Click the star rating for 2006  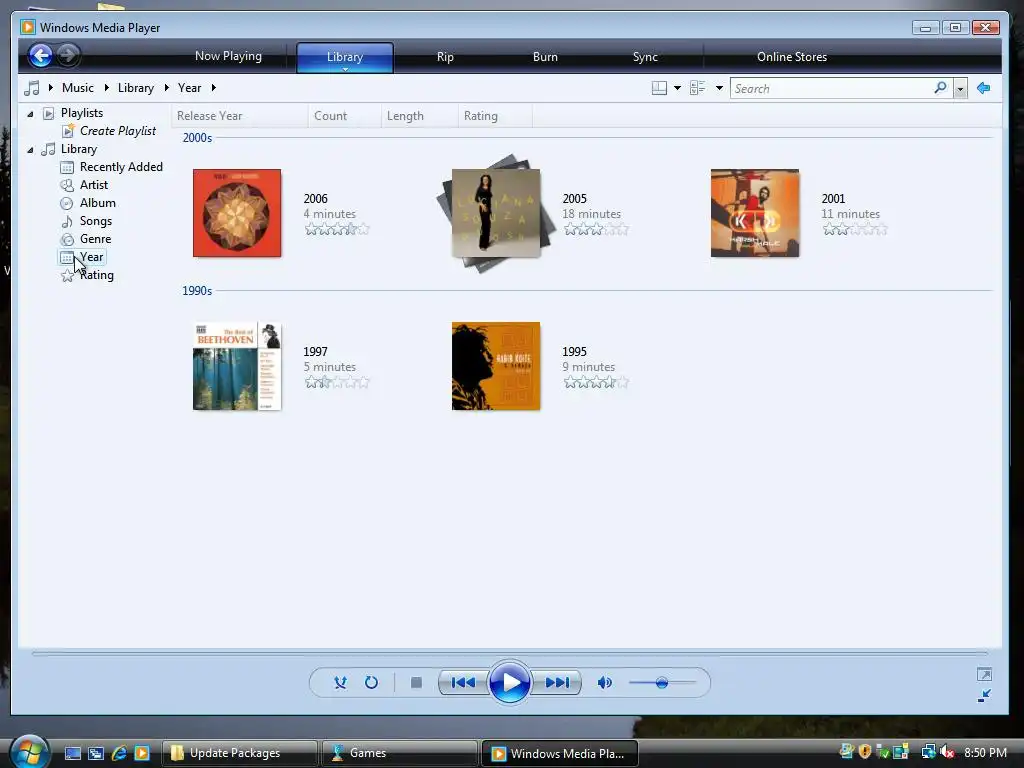point(337,229)
